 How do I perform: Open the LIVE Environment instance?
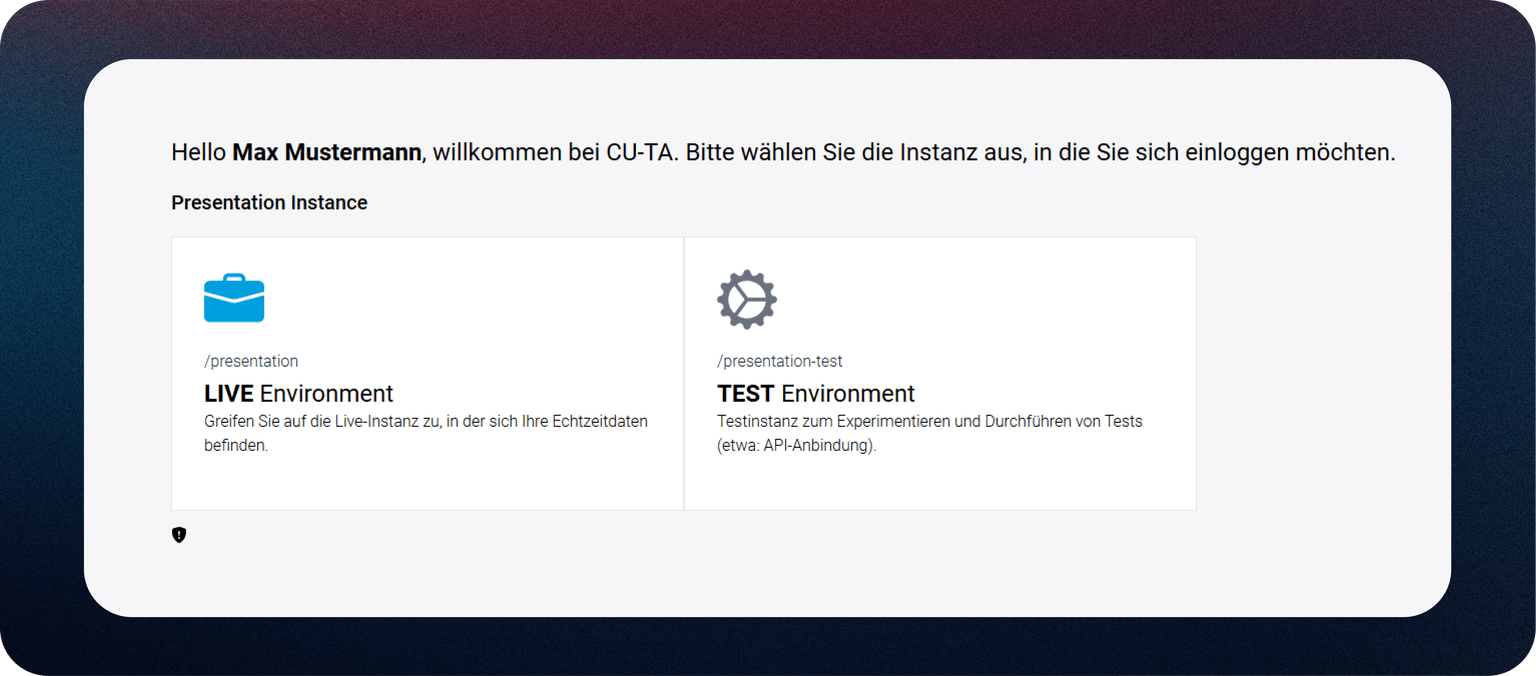427,373
